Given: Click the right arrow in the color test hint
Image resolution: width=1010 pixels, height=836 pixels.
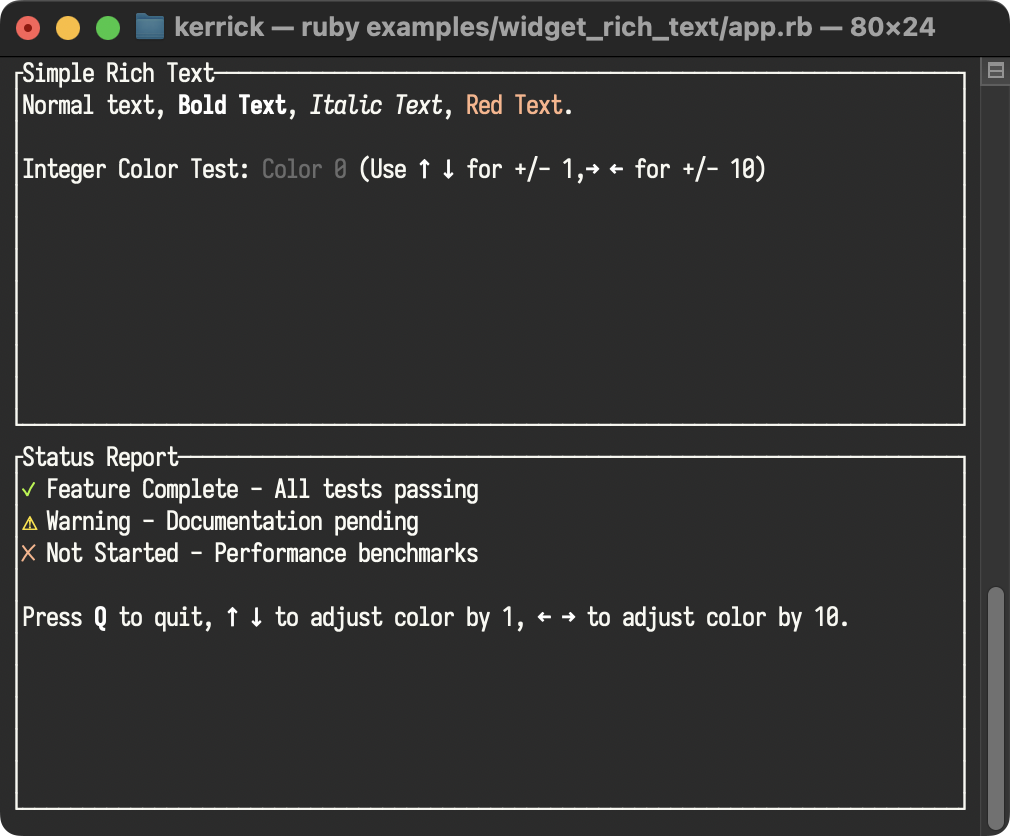Looking at the screenshot, I should pyautogui.click(x=592, y=169).
